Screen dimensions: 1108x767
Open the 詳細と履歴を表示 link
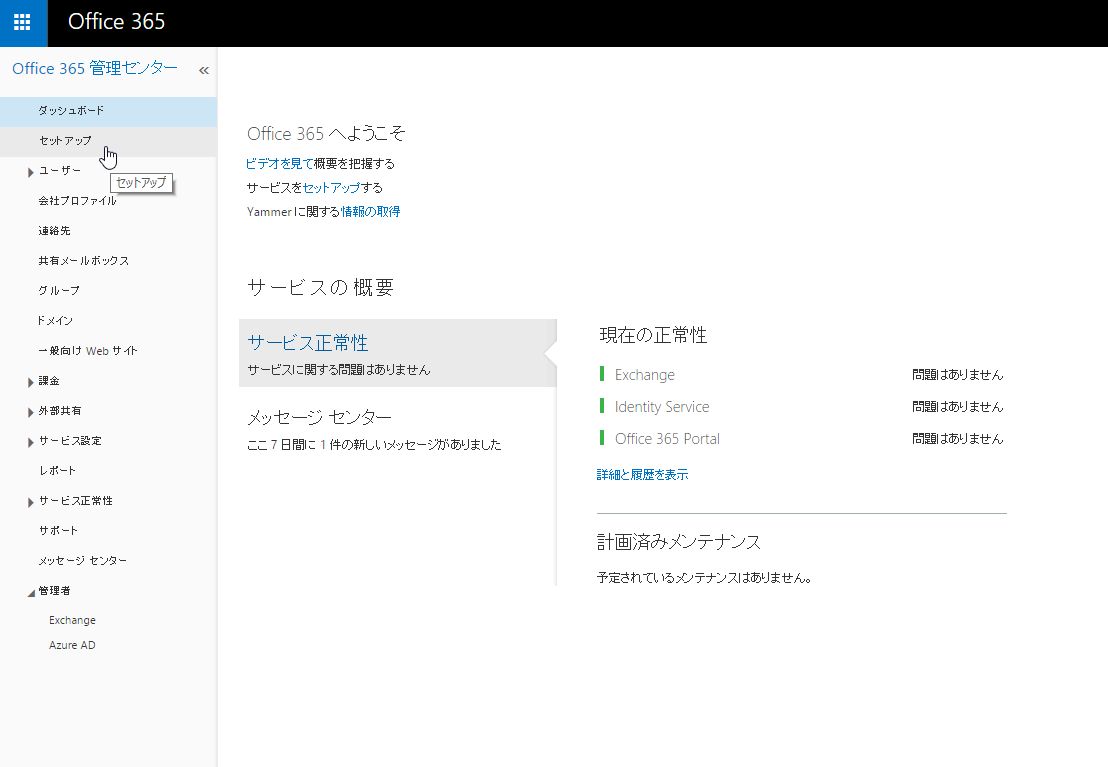coord(642,475)
